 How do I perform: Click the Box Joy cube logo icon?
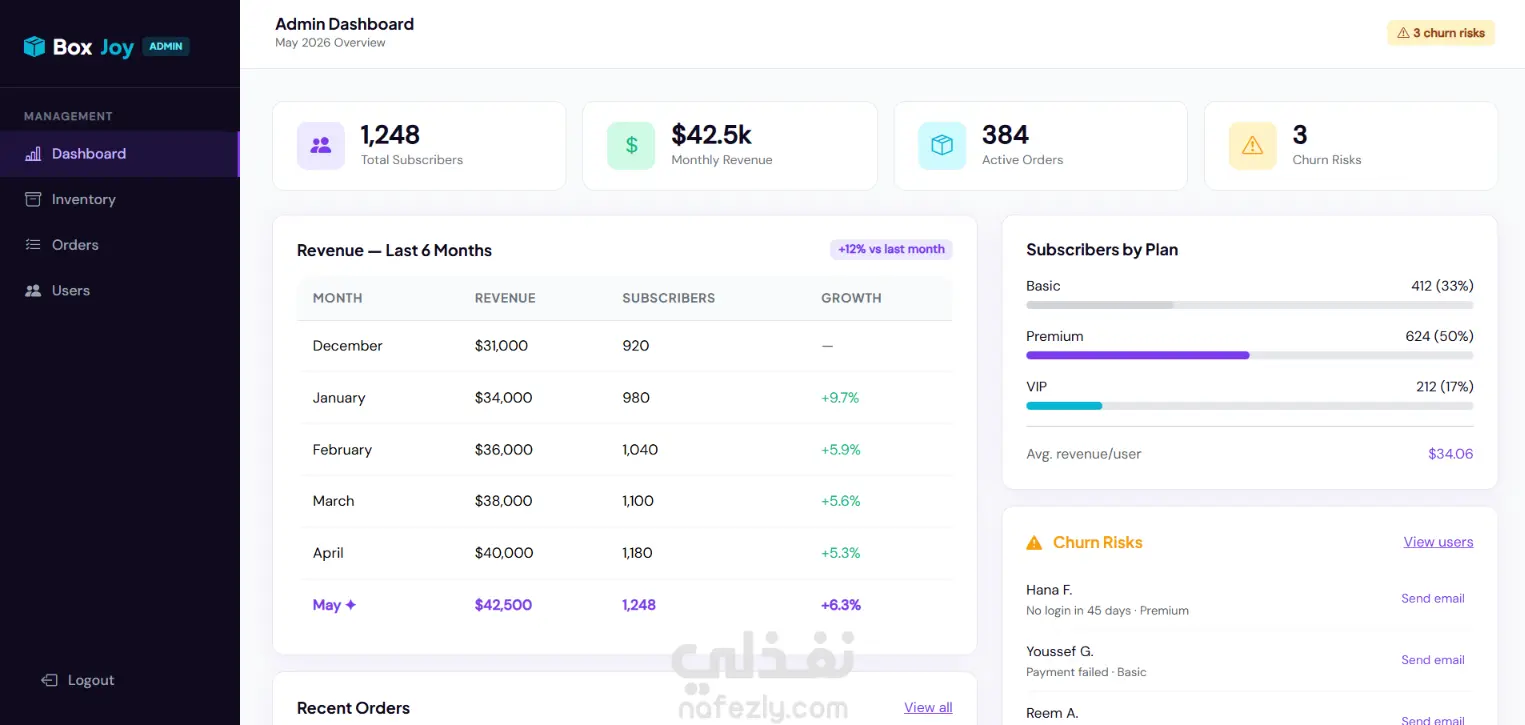coord(35,46)
